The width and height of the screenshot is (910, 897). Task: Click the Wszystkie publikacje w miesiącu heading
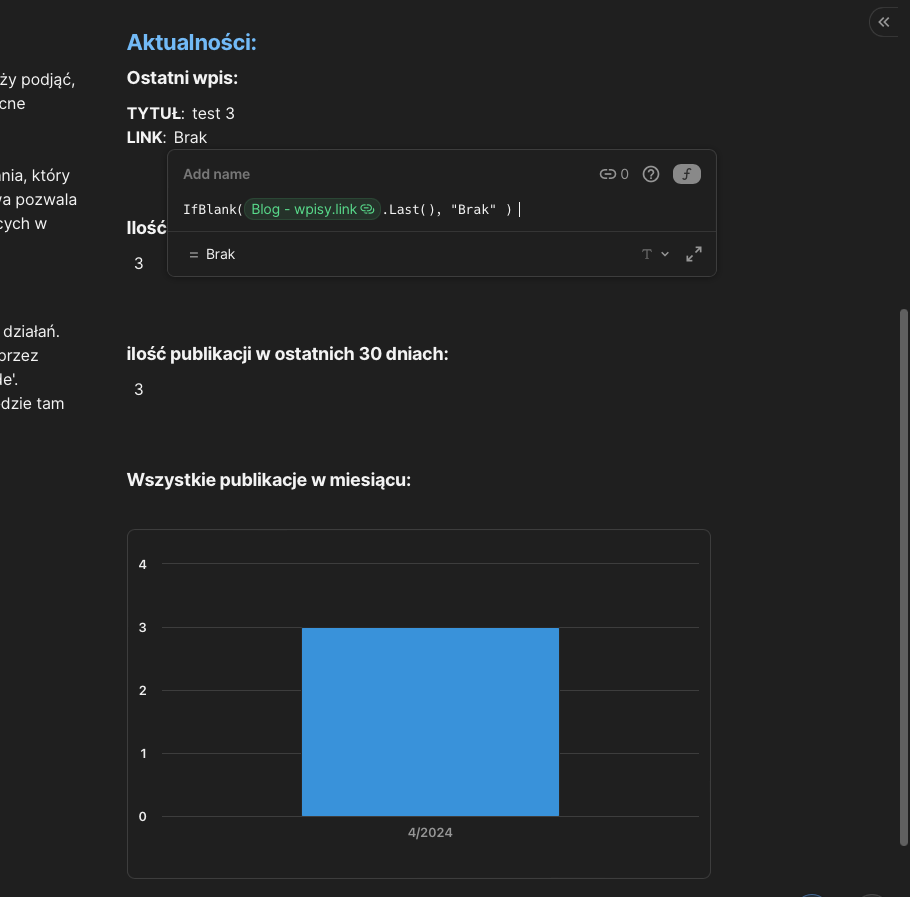tap(269, 480)
